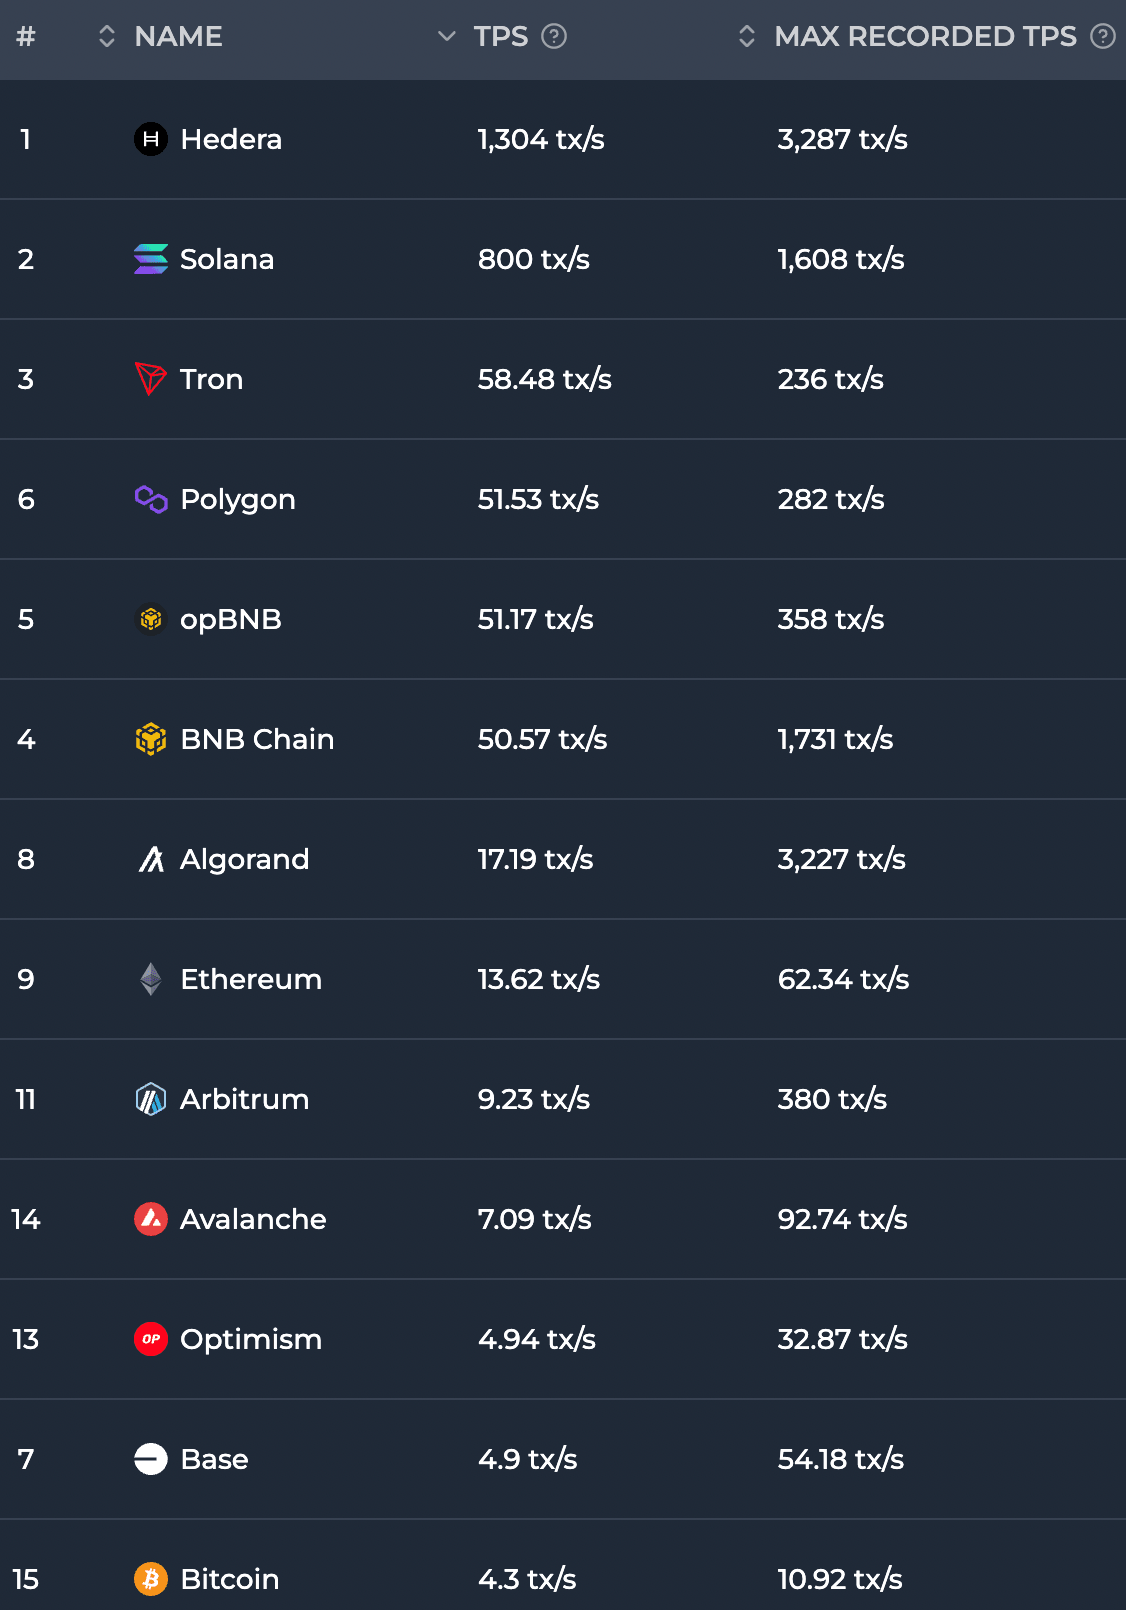Open the Base chain link

pos(214,1459)
